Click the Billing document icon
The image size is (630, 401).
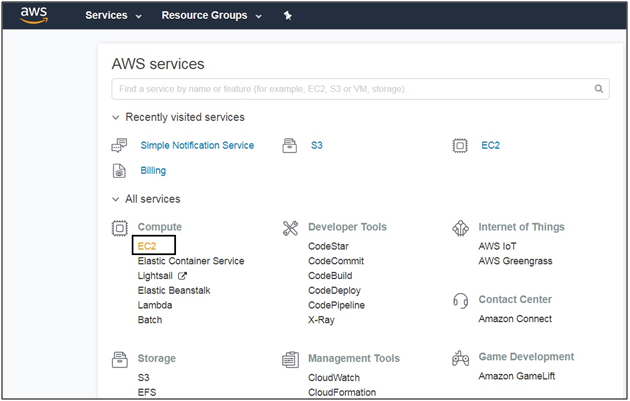[x=120, y=171]
